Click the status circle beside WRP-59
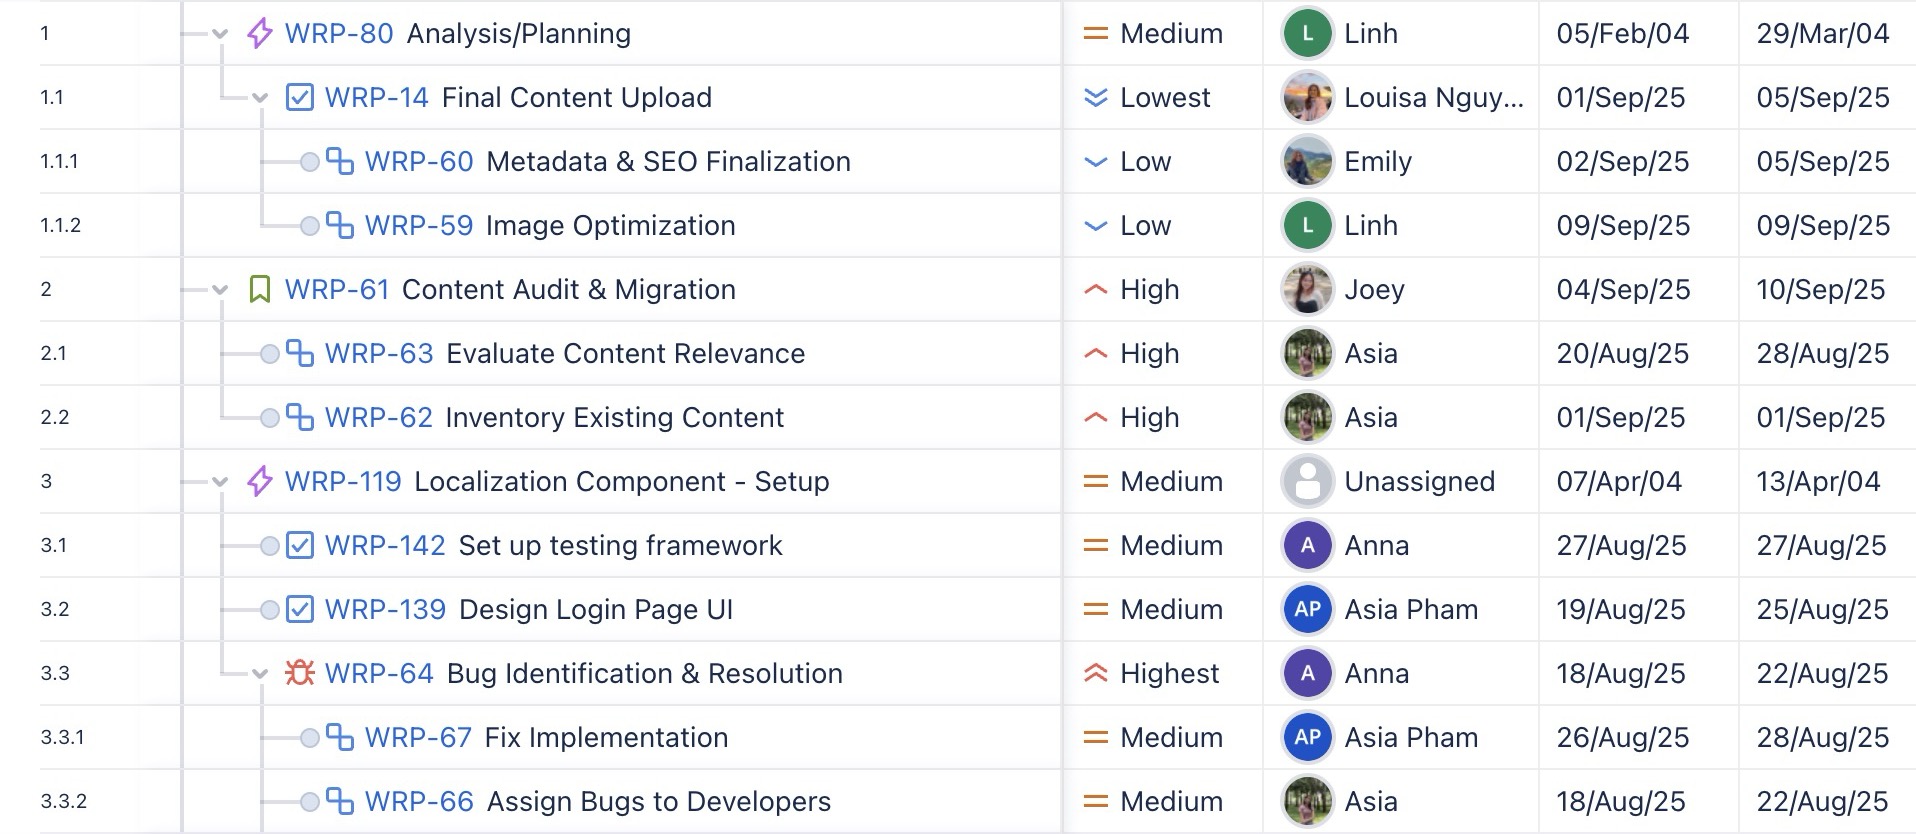The height and width of the screenshot is (834, 1916). pos(310,226)
